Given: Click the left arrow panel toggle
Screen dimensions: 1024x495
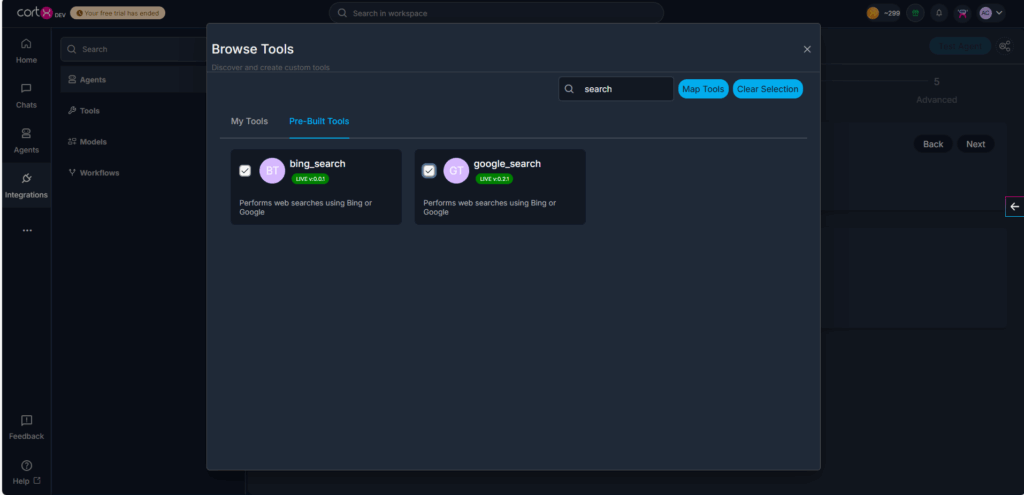Looking at the screenshot, I should [1014, 206].
